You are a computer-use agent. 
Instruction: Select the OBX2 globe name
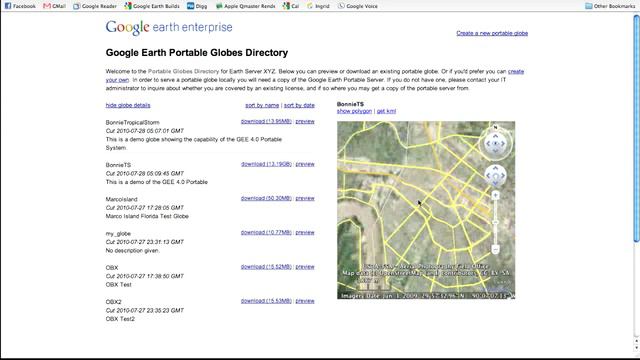(x=113, y=302)
